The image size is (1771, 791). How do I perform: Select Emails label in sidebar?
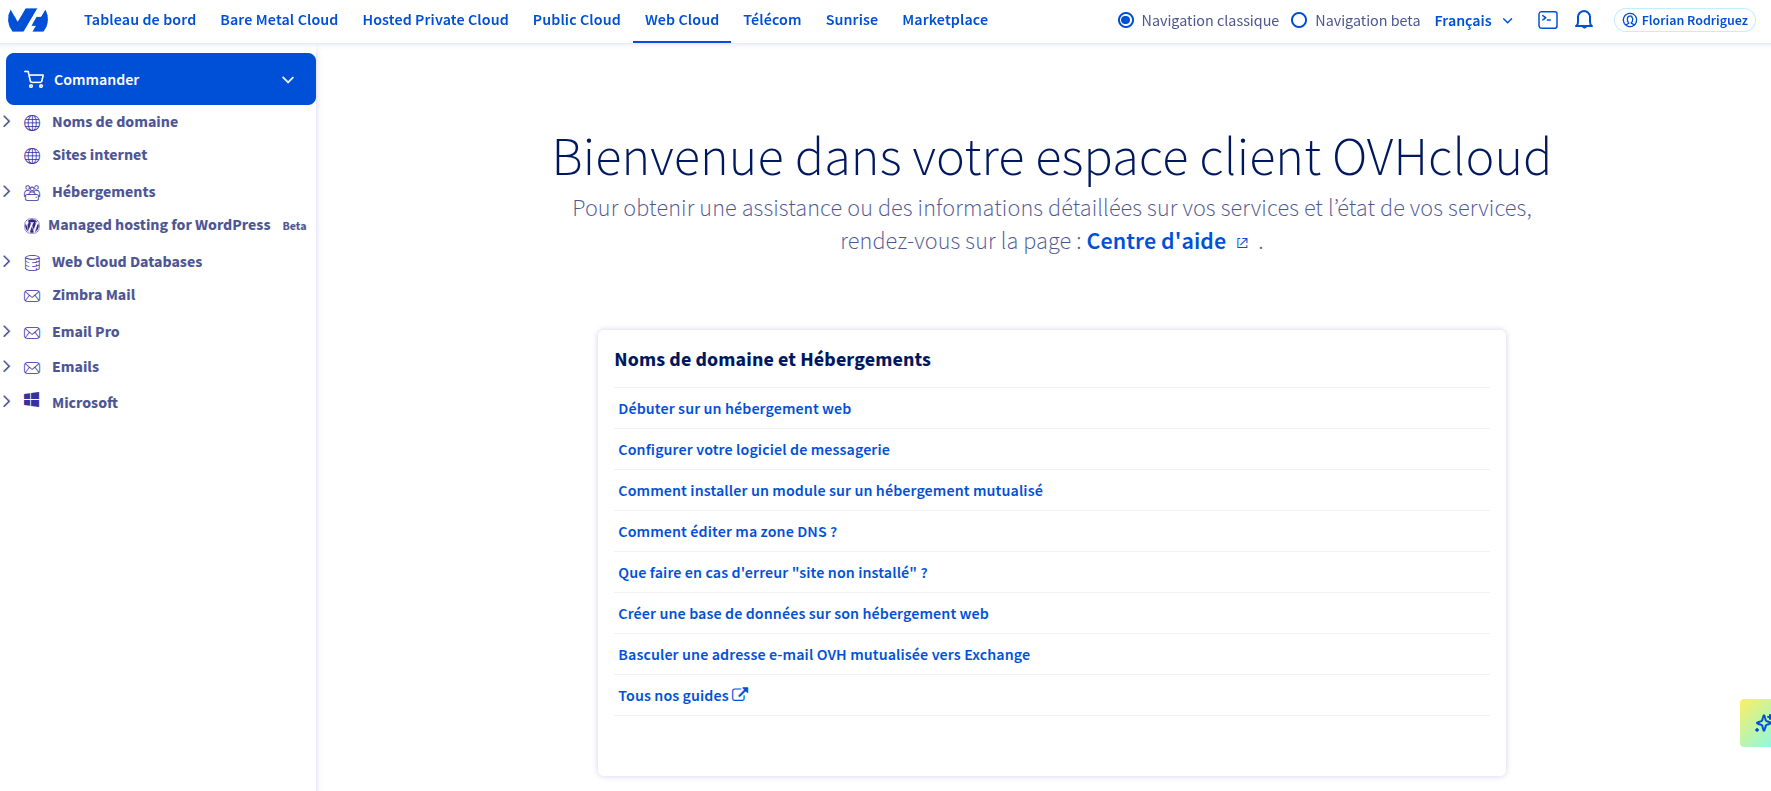click(75, 367)
